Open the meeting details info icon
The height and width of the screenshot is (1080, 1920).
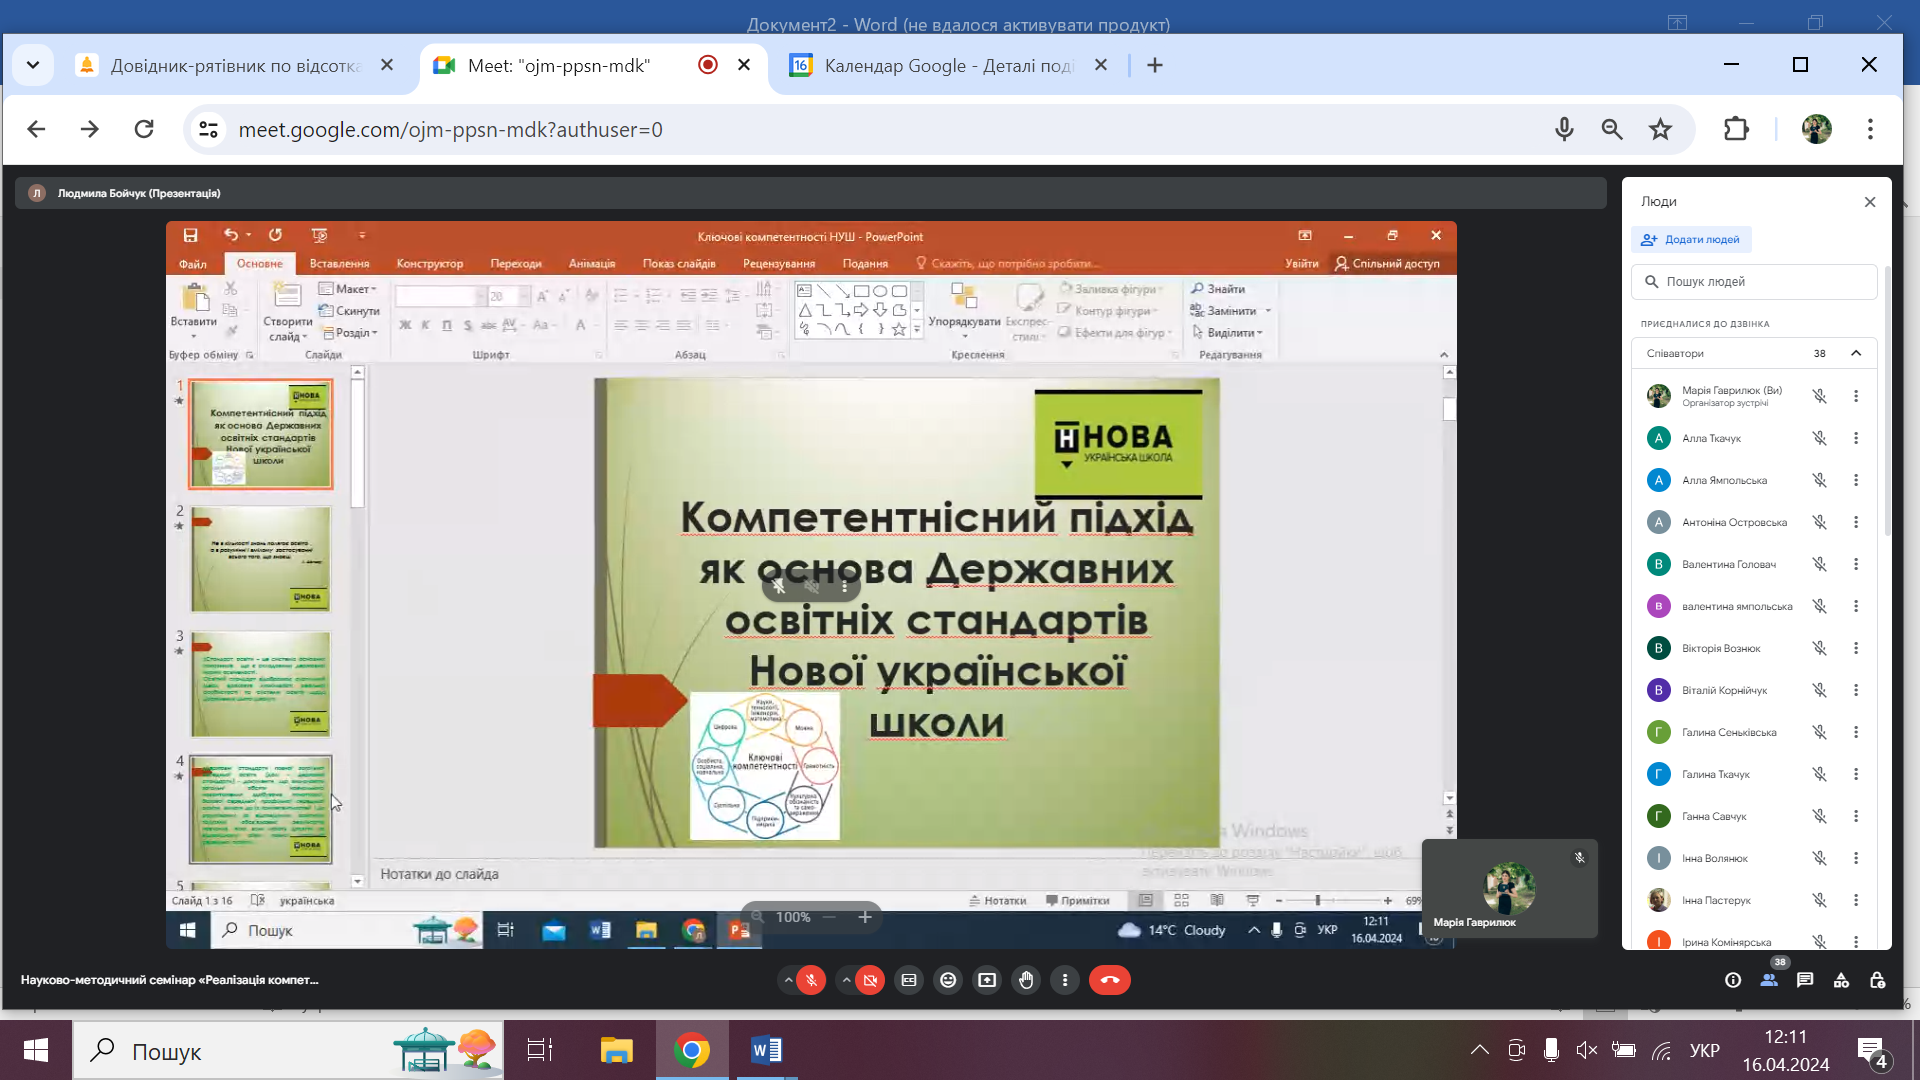click(1733, 980)
